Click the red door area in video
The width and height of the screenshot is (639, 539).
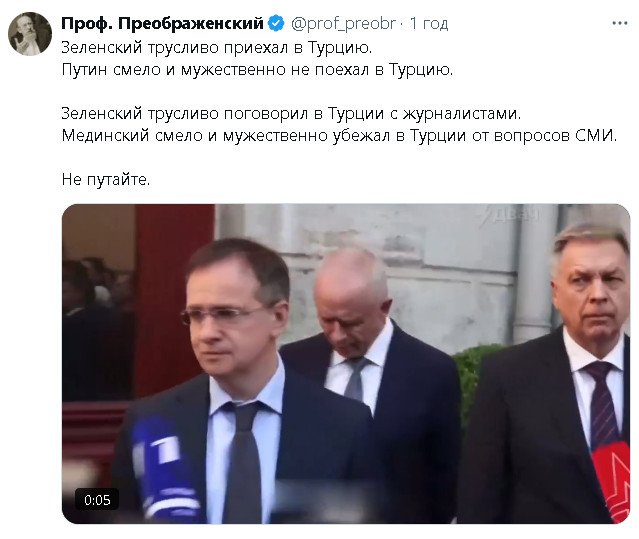175,299
